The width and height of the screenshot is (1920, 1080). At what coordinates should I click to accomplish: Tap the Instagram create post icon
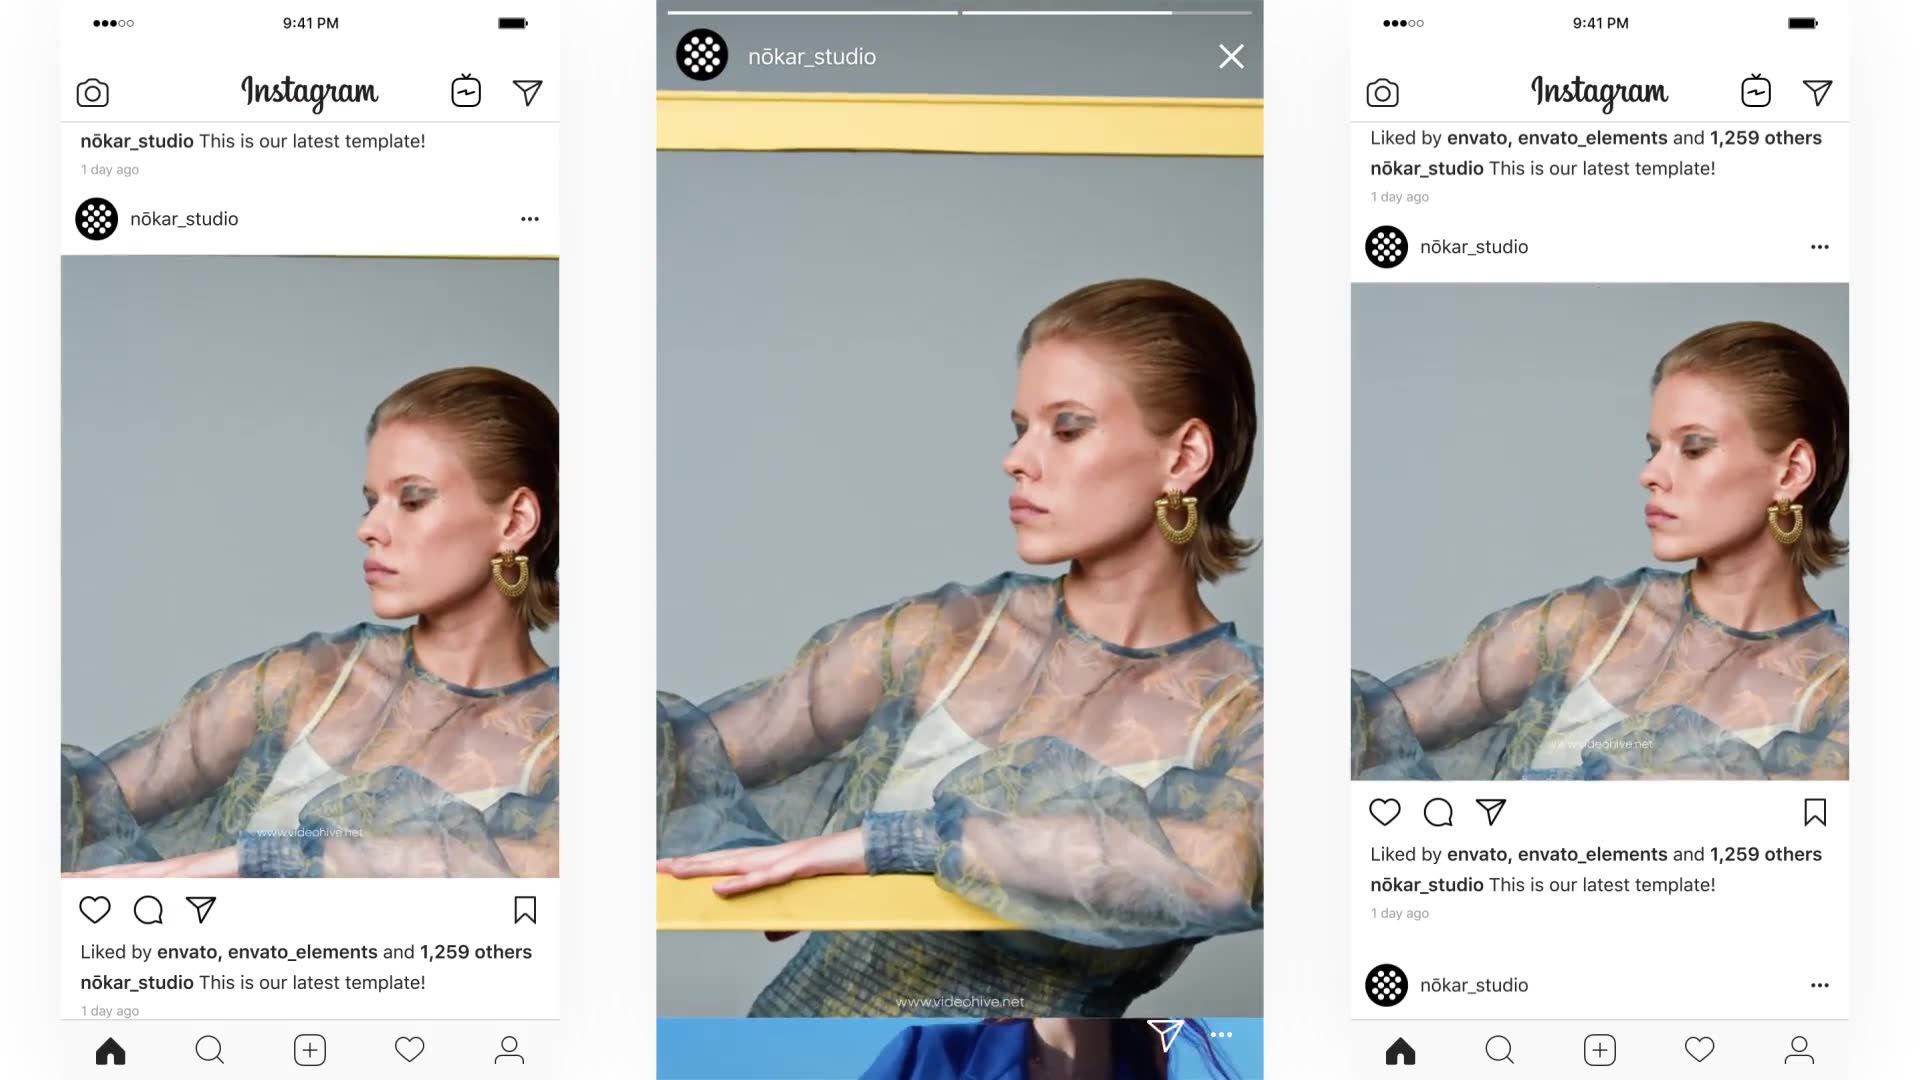307,1050
